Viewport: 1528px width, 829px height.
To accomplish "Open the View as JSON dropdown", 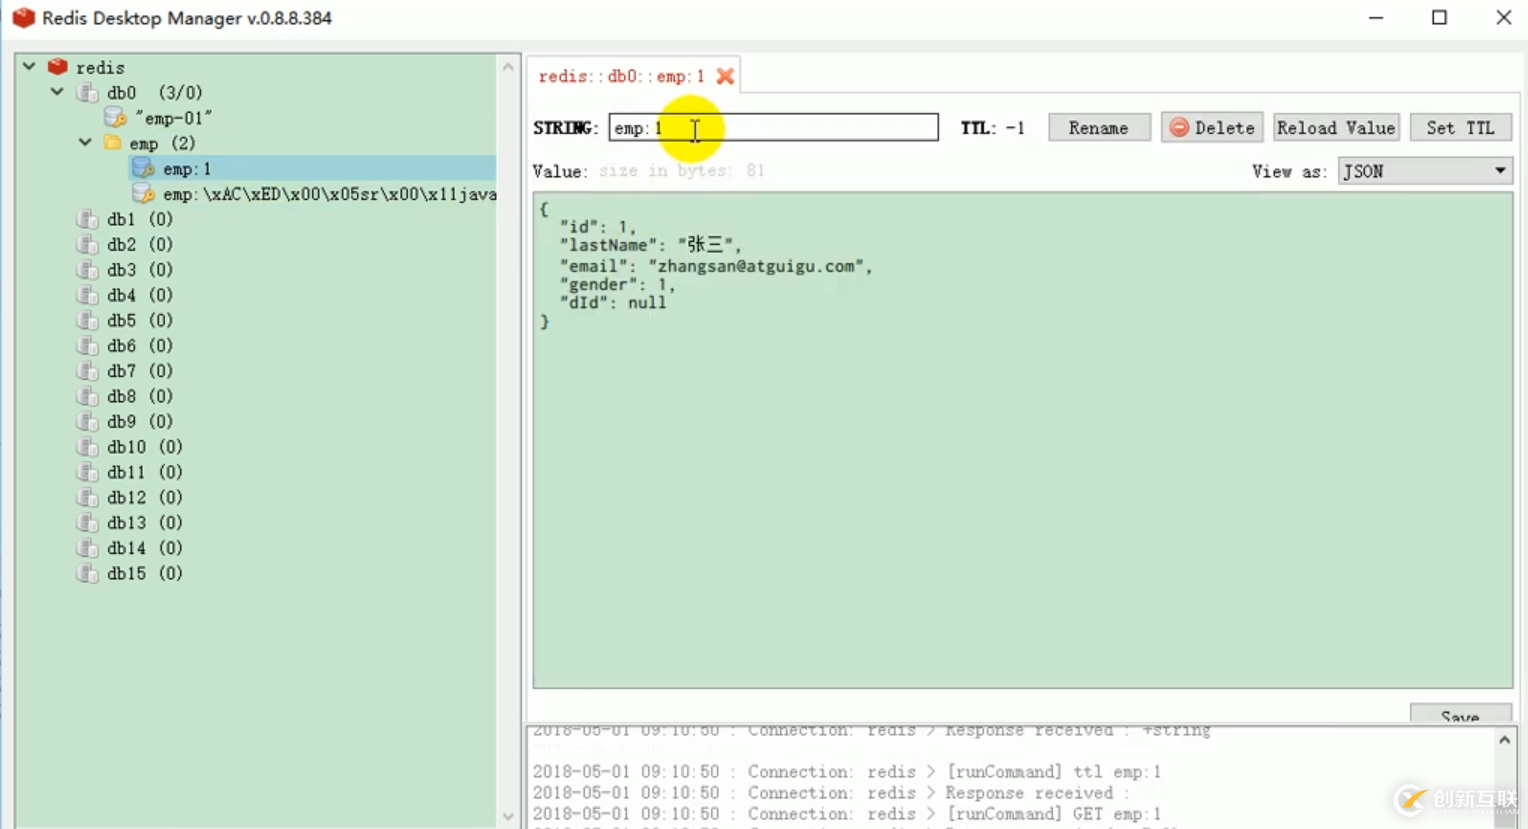I will point(1424,171).
